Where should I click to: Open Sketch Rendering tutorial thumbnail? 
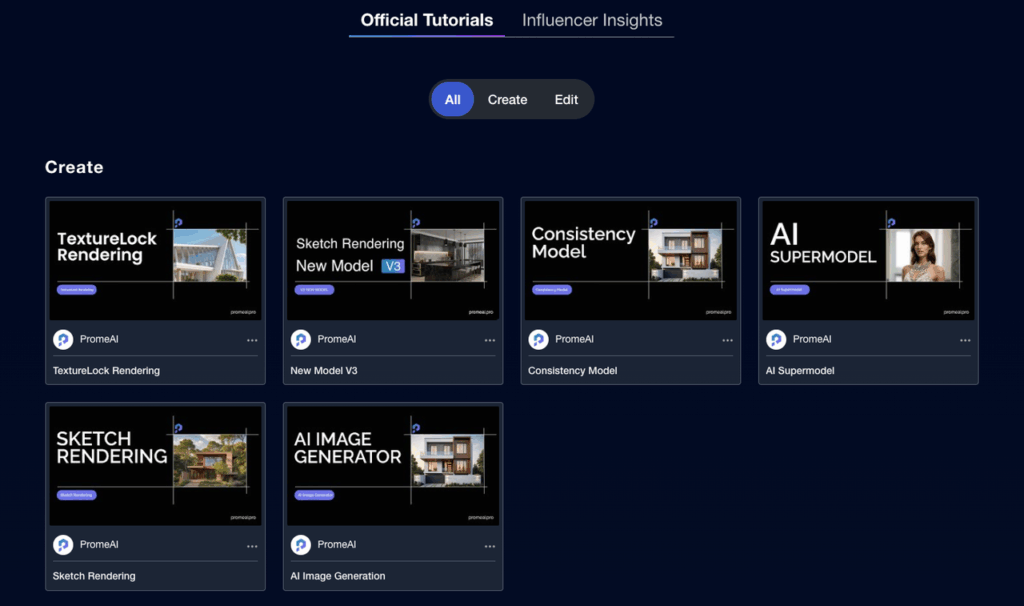click(x=155, y=466)
